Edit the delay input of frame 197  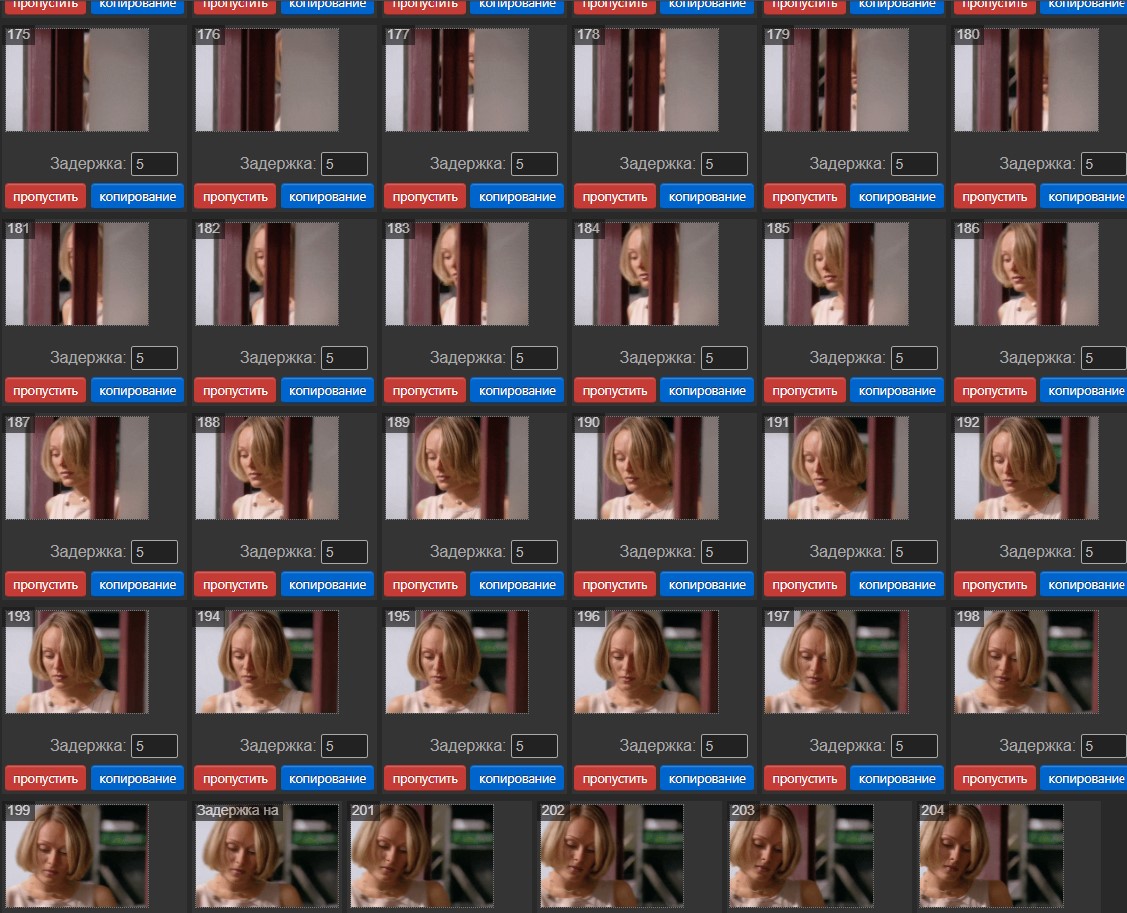pyautogui.click(x=914, y=746)
